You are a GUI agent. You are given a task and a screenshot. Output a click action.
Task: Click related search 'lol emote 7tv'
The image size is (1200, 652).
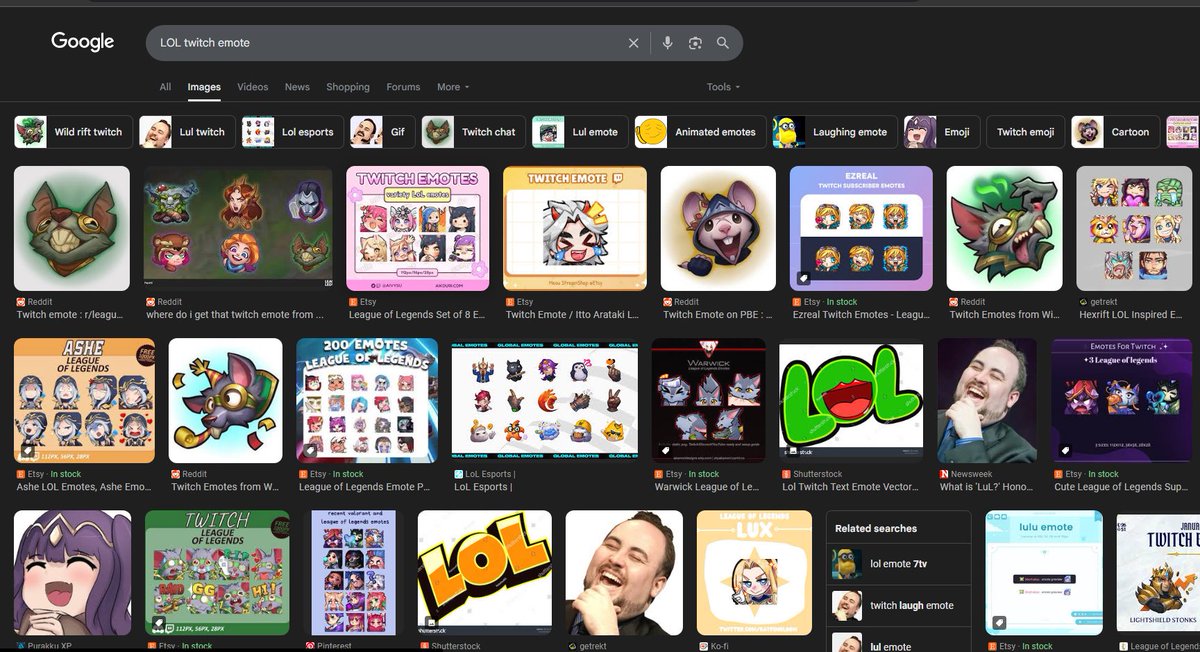tap(898, 564)
